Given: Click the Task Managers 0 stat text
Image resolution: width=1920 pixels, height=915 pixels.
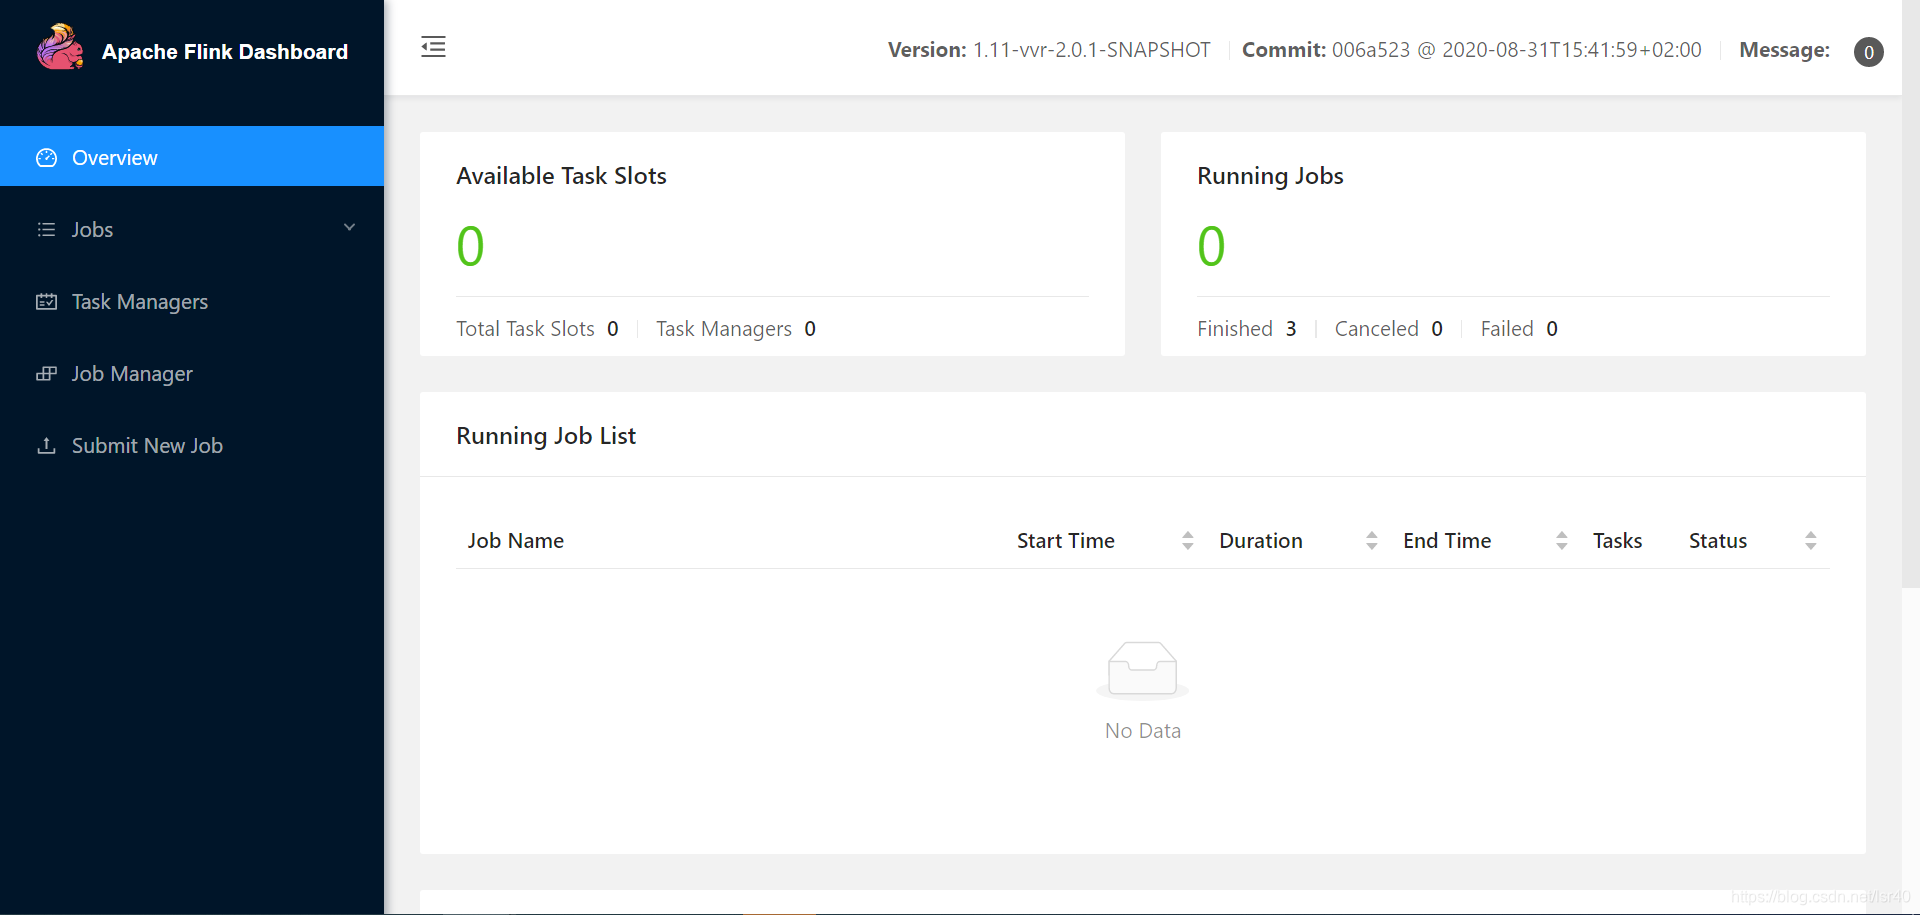Looking at the screenshot, I should point(736,329).
